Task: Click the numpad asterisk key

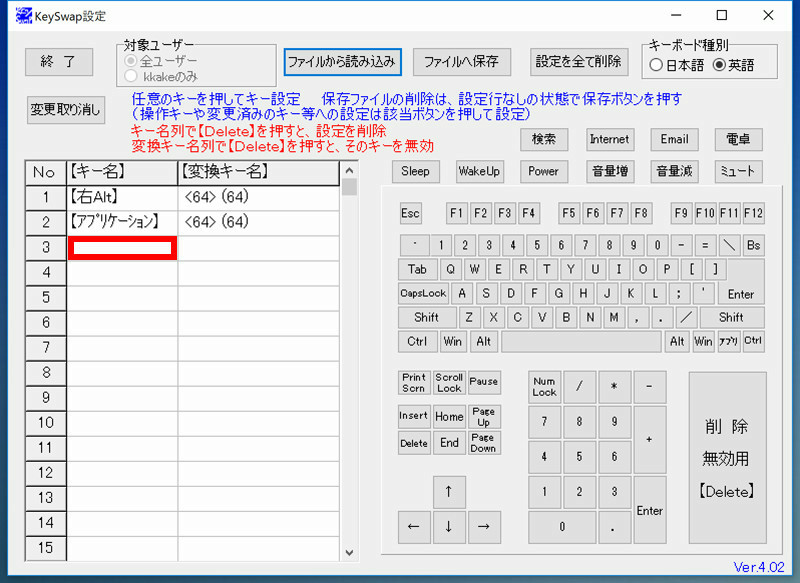Action: pos(614,387)
